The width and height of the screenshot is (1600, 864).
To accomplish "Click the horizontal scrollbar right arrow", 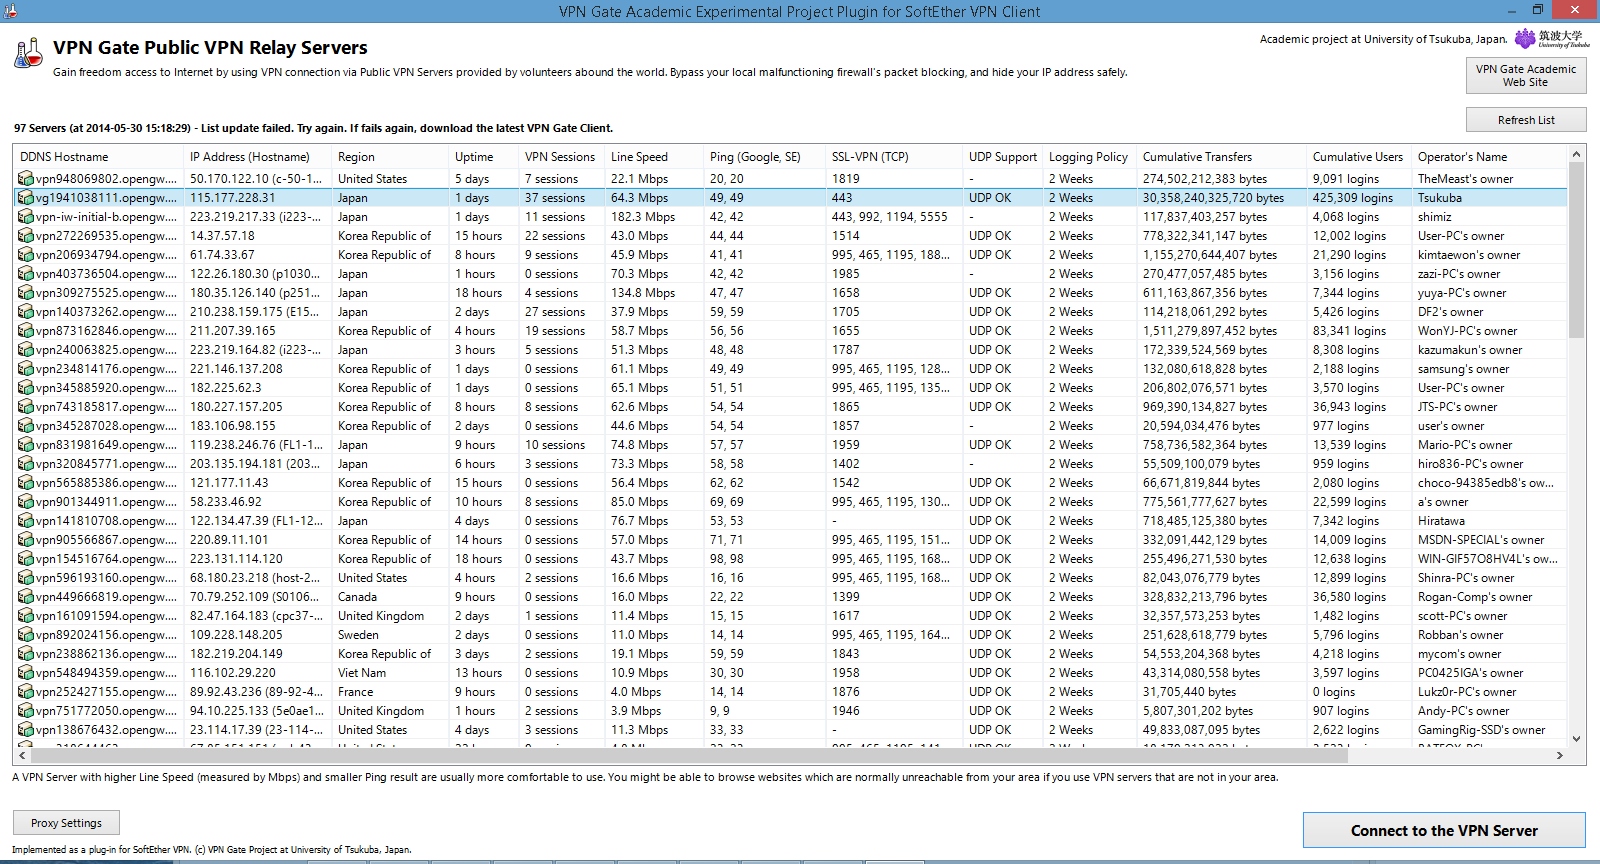I will pyautogui.click(x=1560, y=756).
